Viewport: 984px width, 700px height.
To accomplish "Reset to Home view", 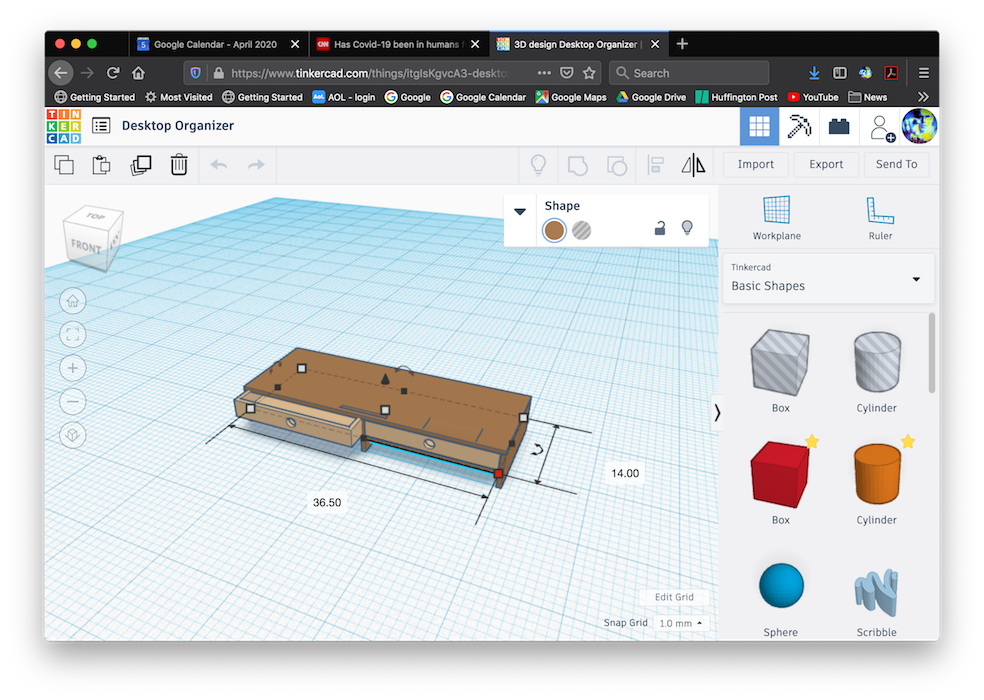I will pyautogui.click(x=73, y=301).
